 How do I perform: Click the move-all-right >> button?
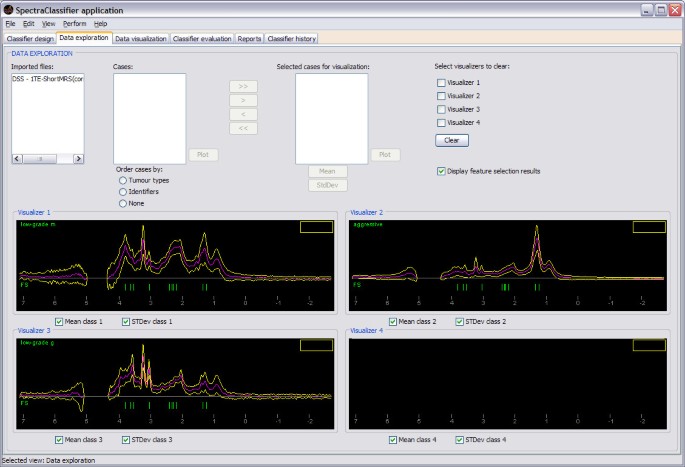pos(245,87)
